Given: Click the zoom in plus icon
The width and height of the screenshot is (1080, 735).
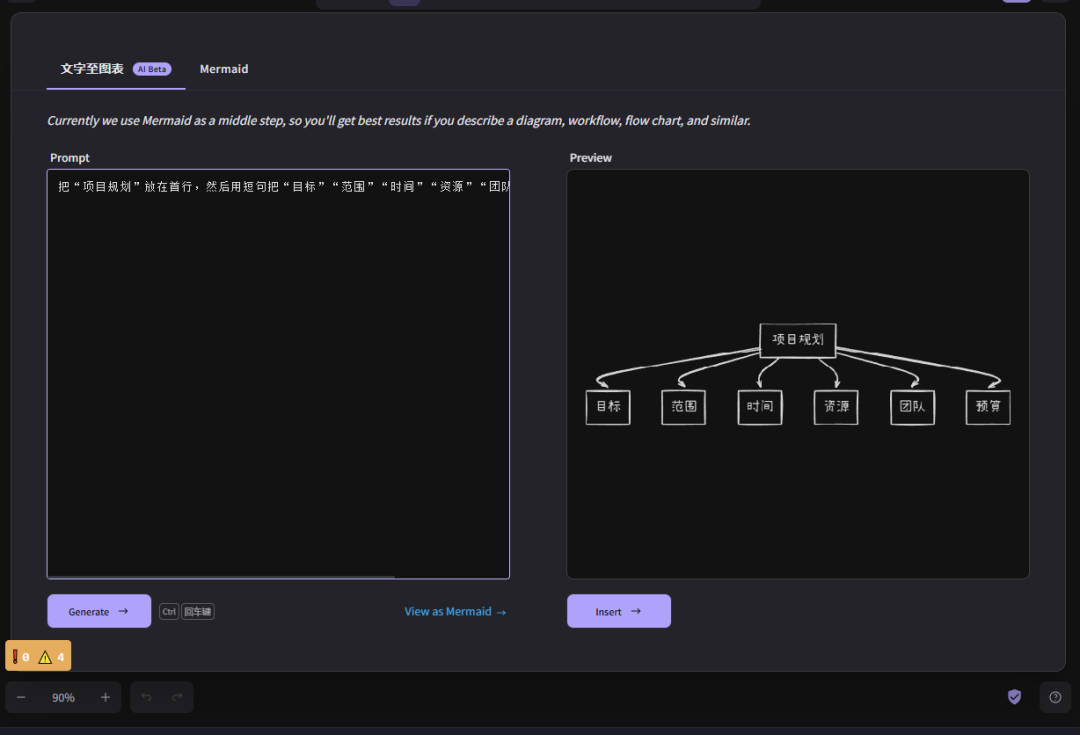Looking at the screenshot, I should click(x=105, y=697).
